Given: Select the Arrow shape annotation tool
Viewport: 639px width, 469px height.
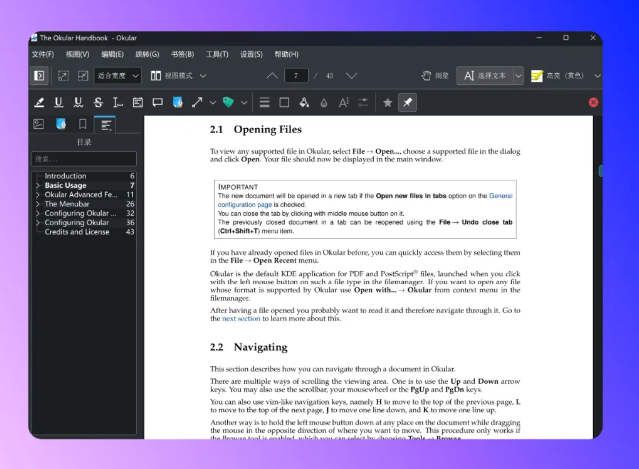Looking at the screenshot, I should tap(197, 102).
